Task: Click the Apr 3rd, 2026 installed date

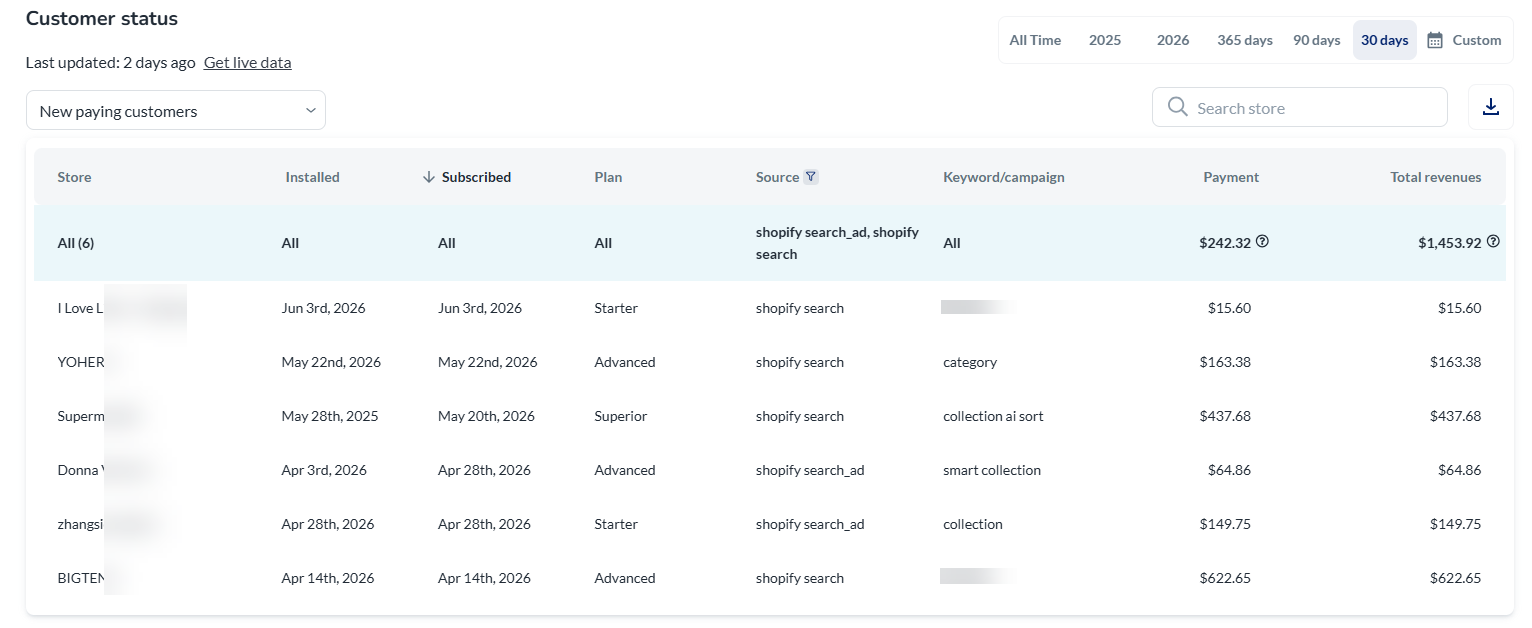Action: pyautogui.click(x=324, y=470)
